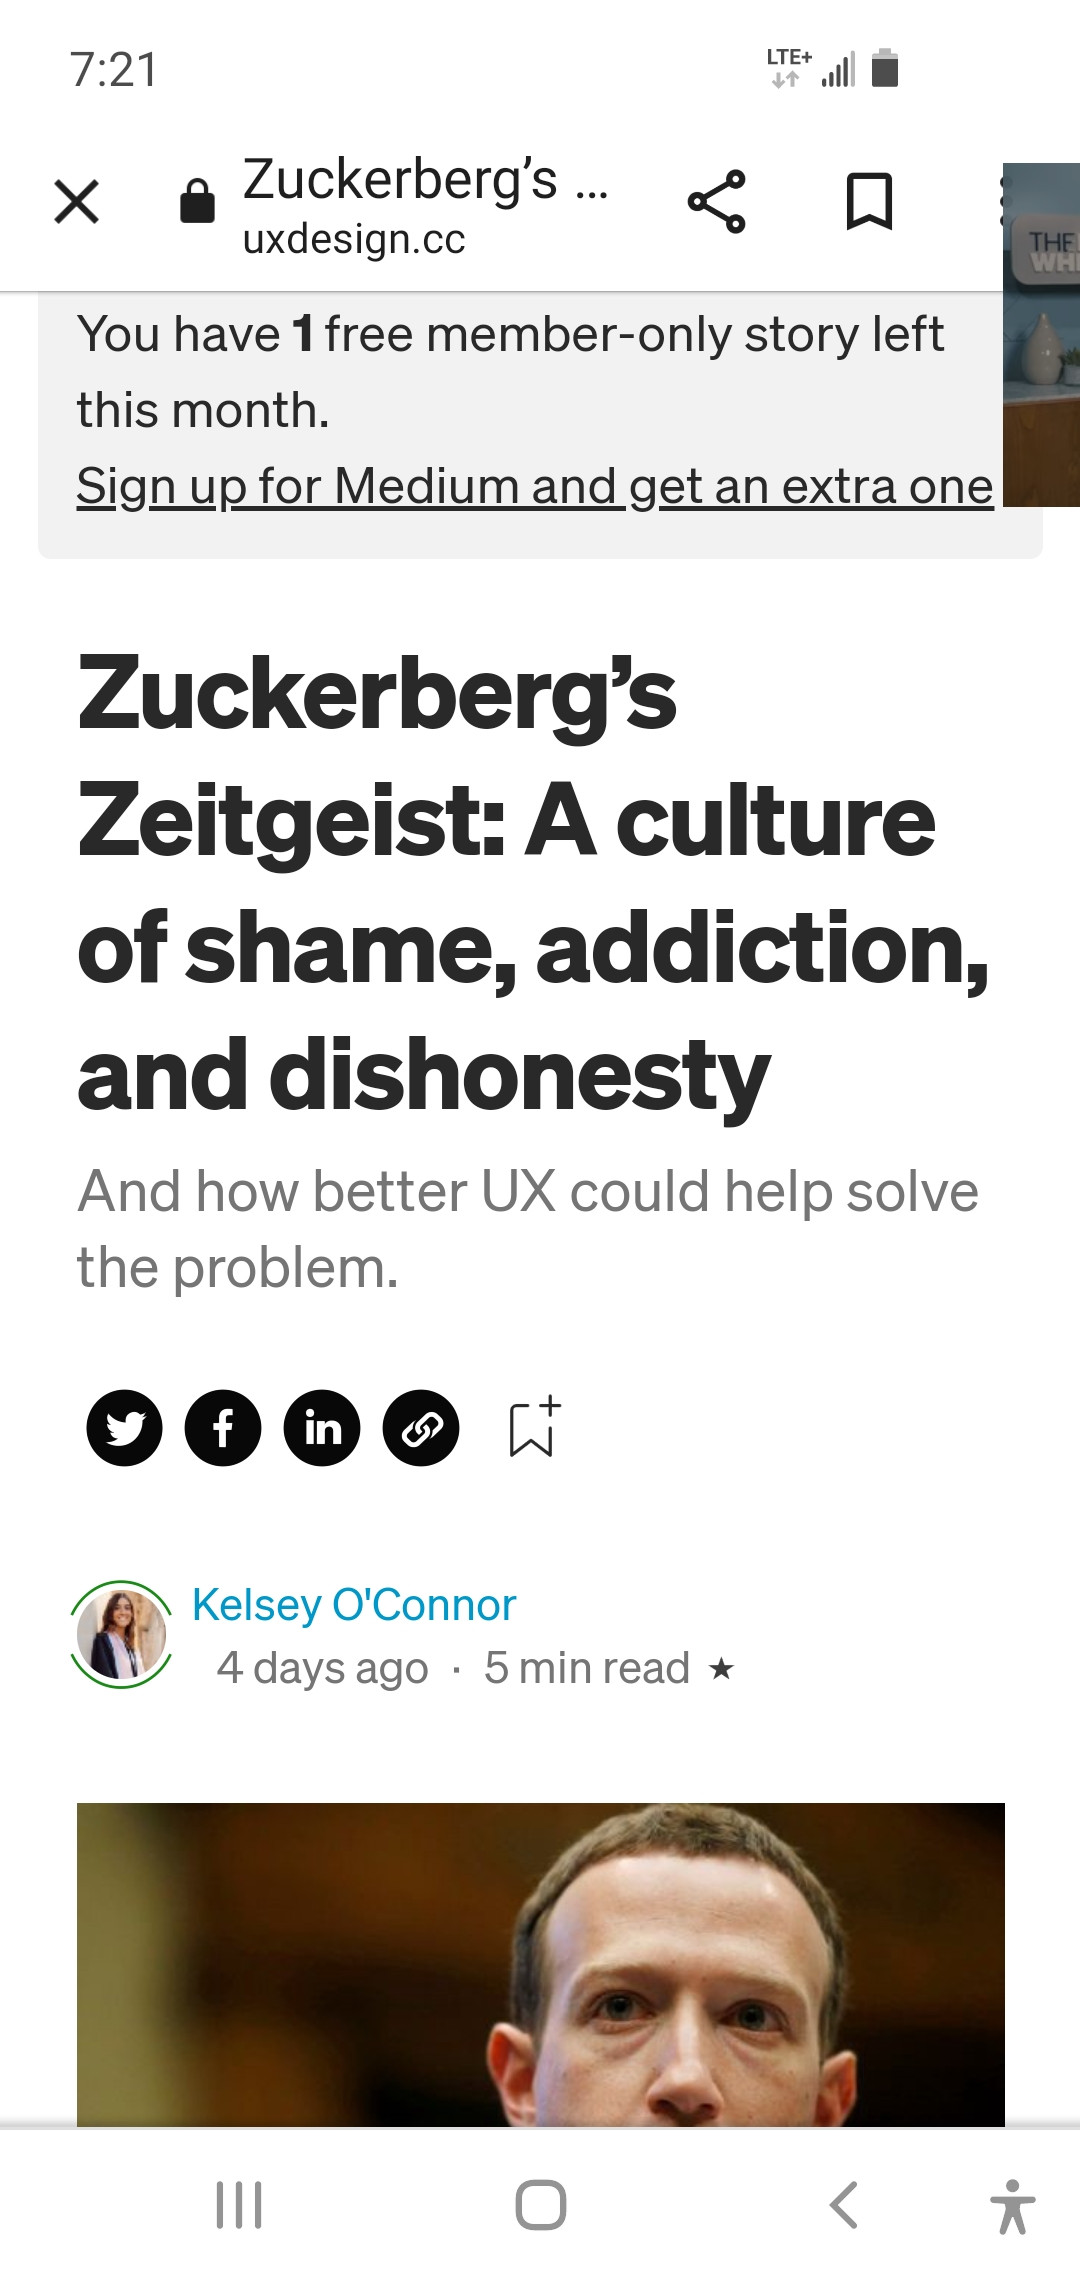Share the article on Twitter

point(124,1428)
